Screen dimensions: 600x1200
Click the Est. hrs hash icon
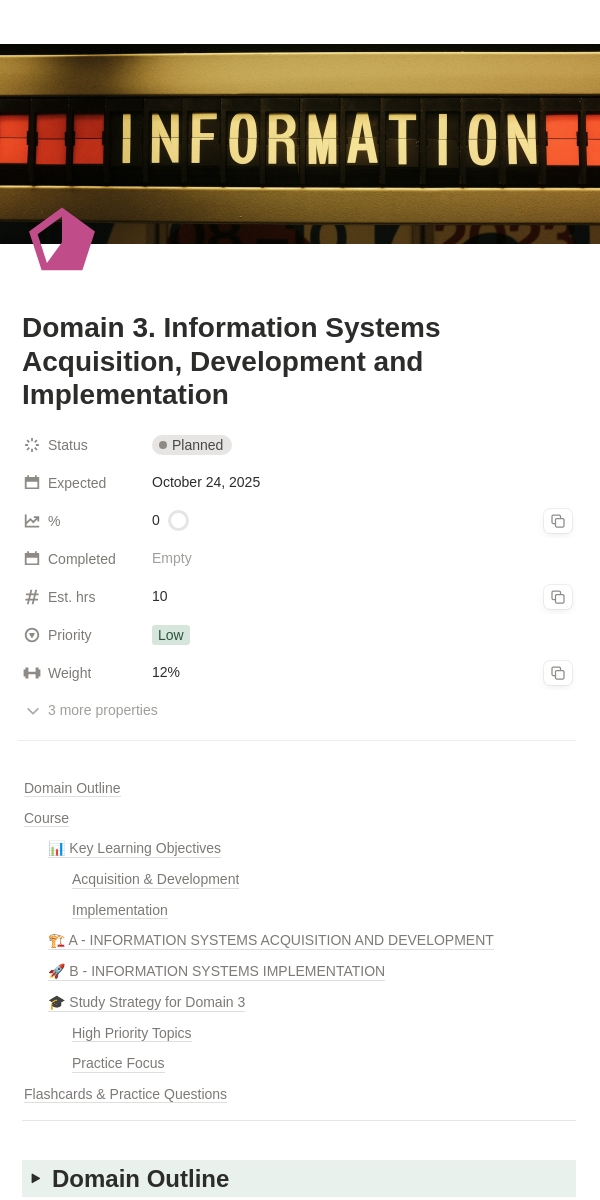click(x=32, y=597)
